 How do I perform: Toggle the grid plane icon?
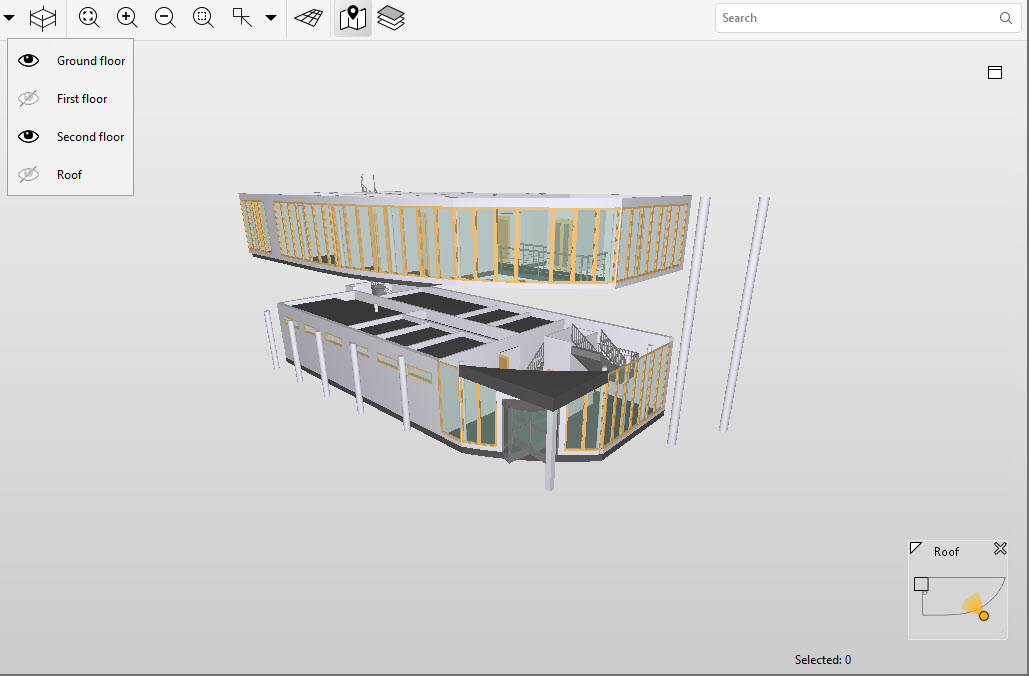308,18
